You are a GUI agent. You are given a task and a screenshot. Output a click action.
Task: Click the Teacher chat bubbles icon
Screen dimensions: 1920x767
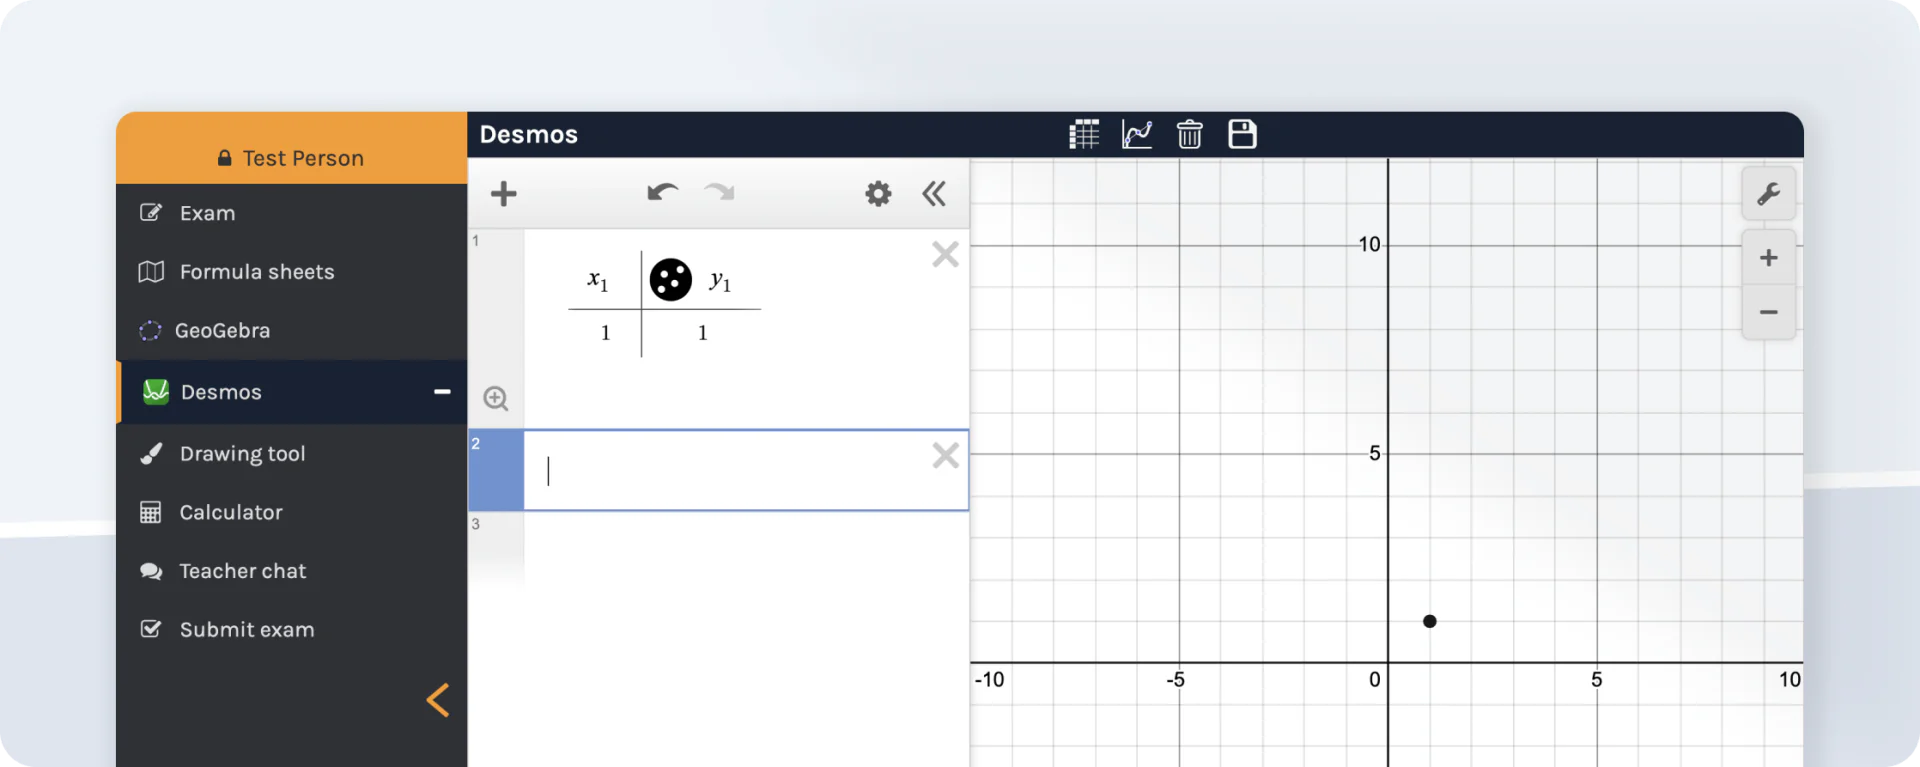click(x=151, y=571)
